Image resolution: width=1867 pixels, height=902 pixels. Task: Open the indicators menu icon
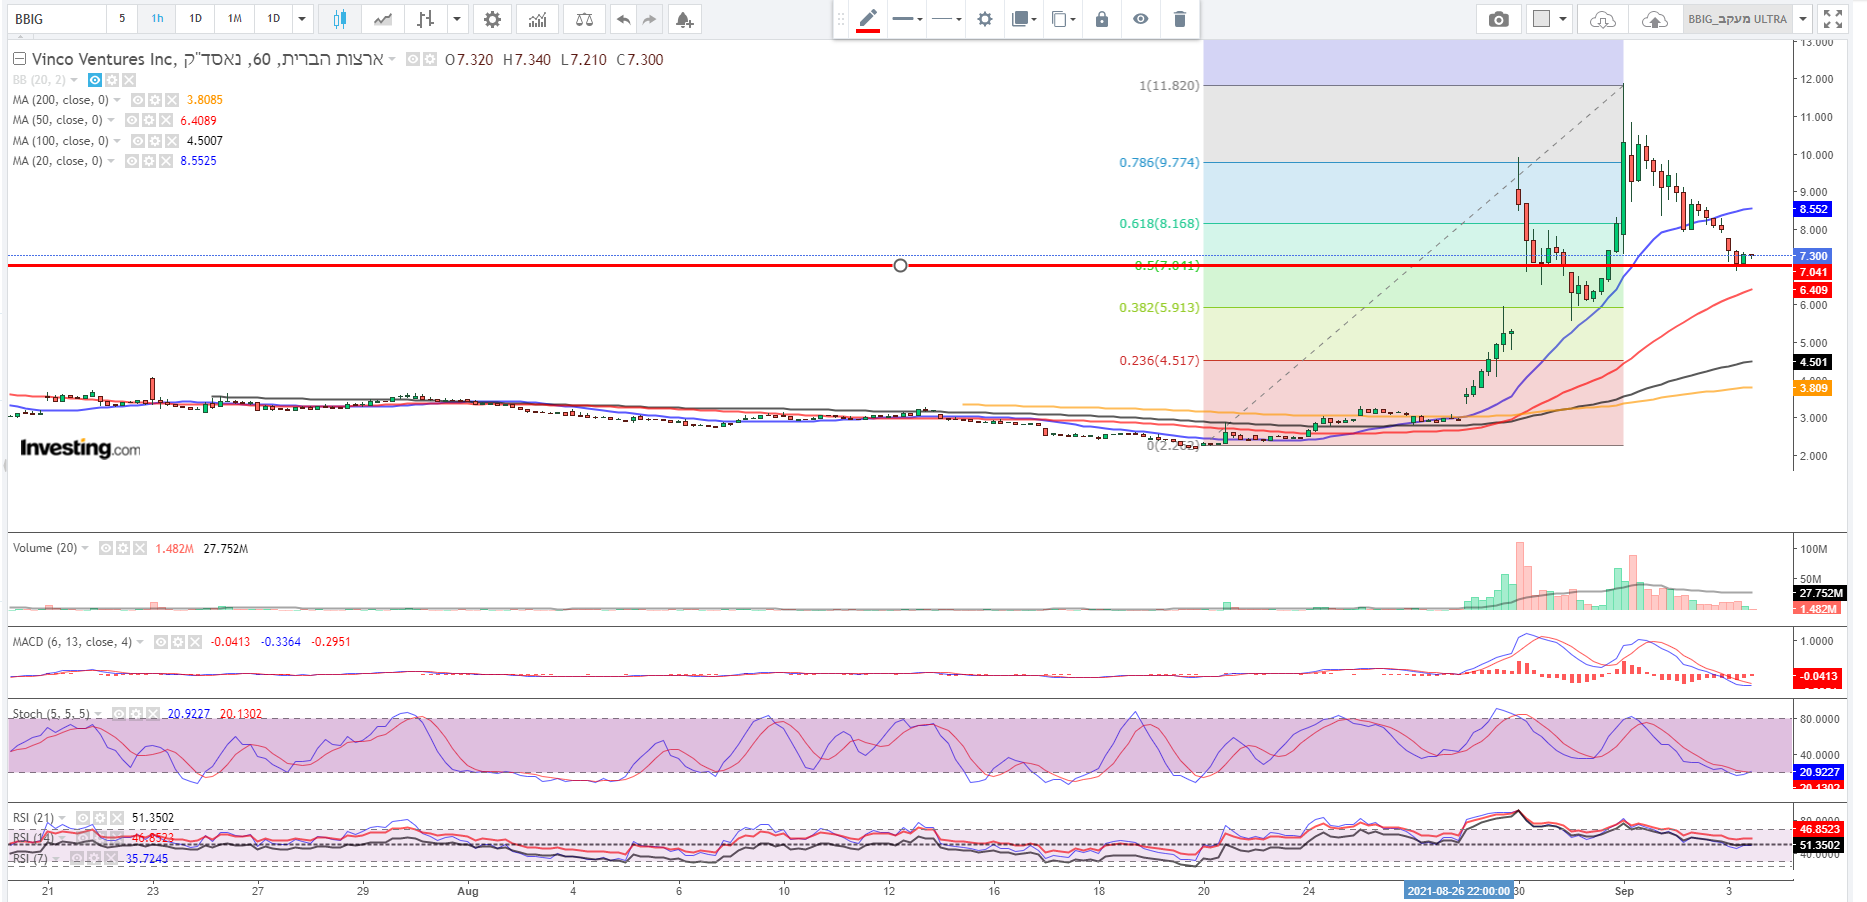(x=537, y=19)
